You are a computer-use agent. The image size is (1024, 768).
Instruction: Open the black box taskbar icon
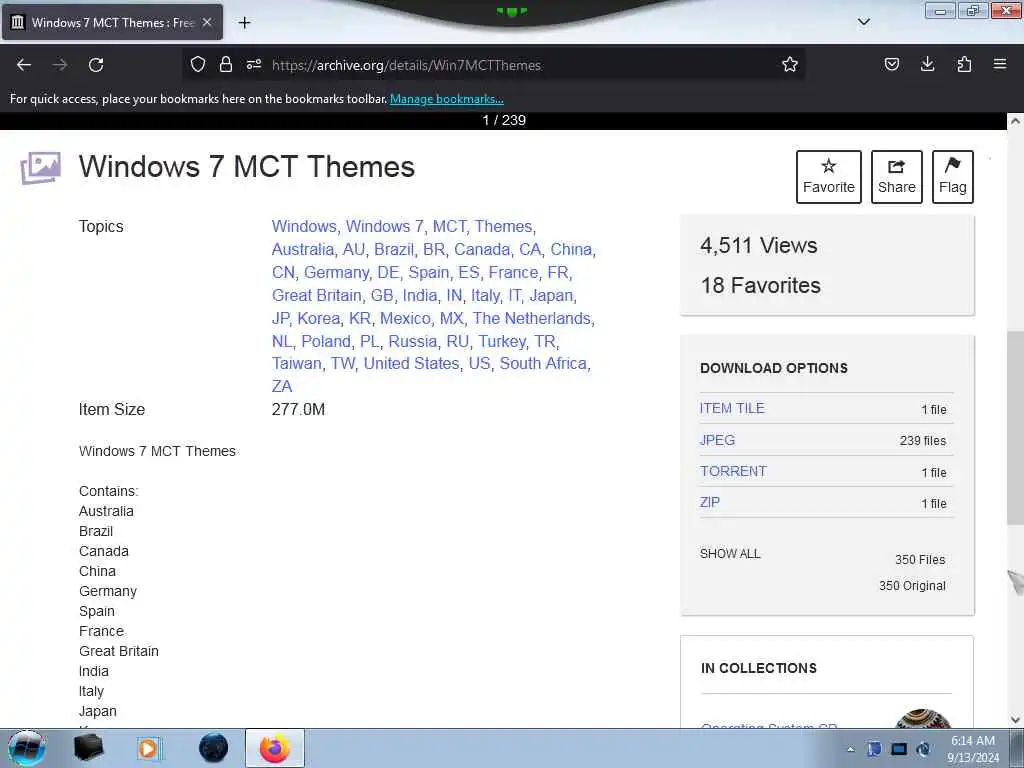point(88,748)
